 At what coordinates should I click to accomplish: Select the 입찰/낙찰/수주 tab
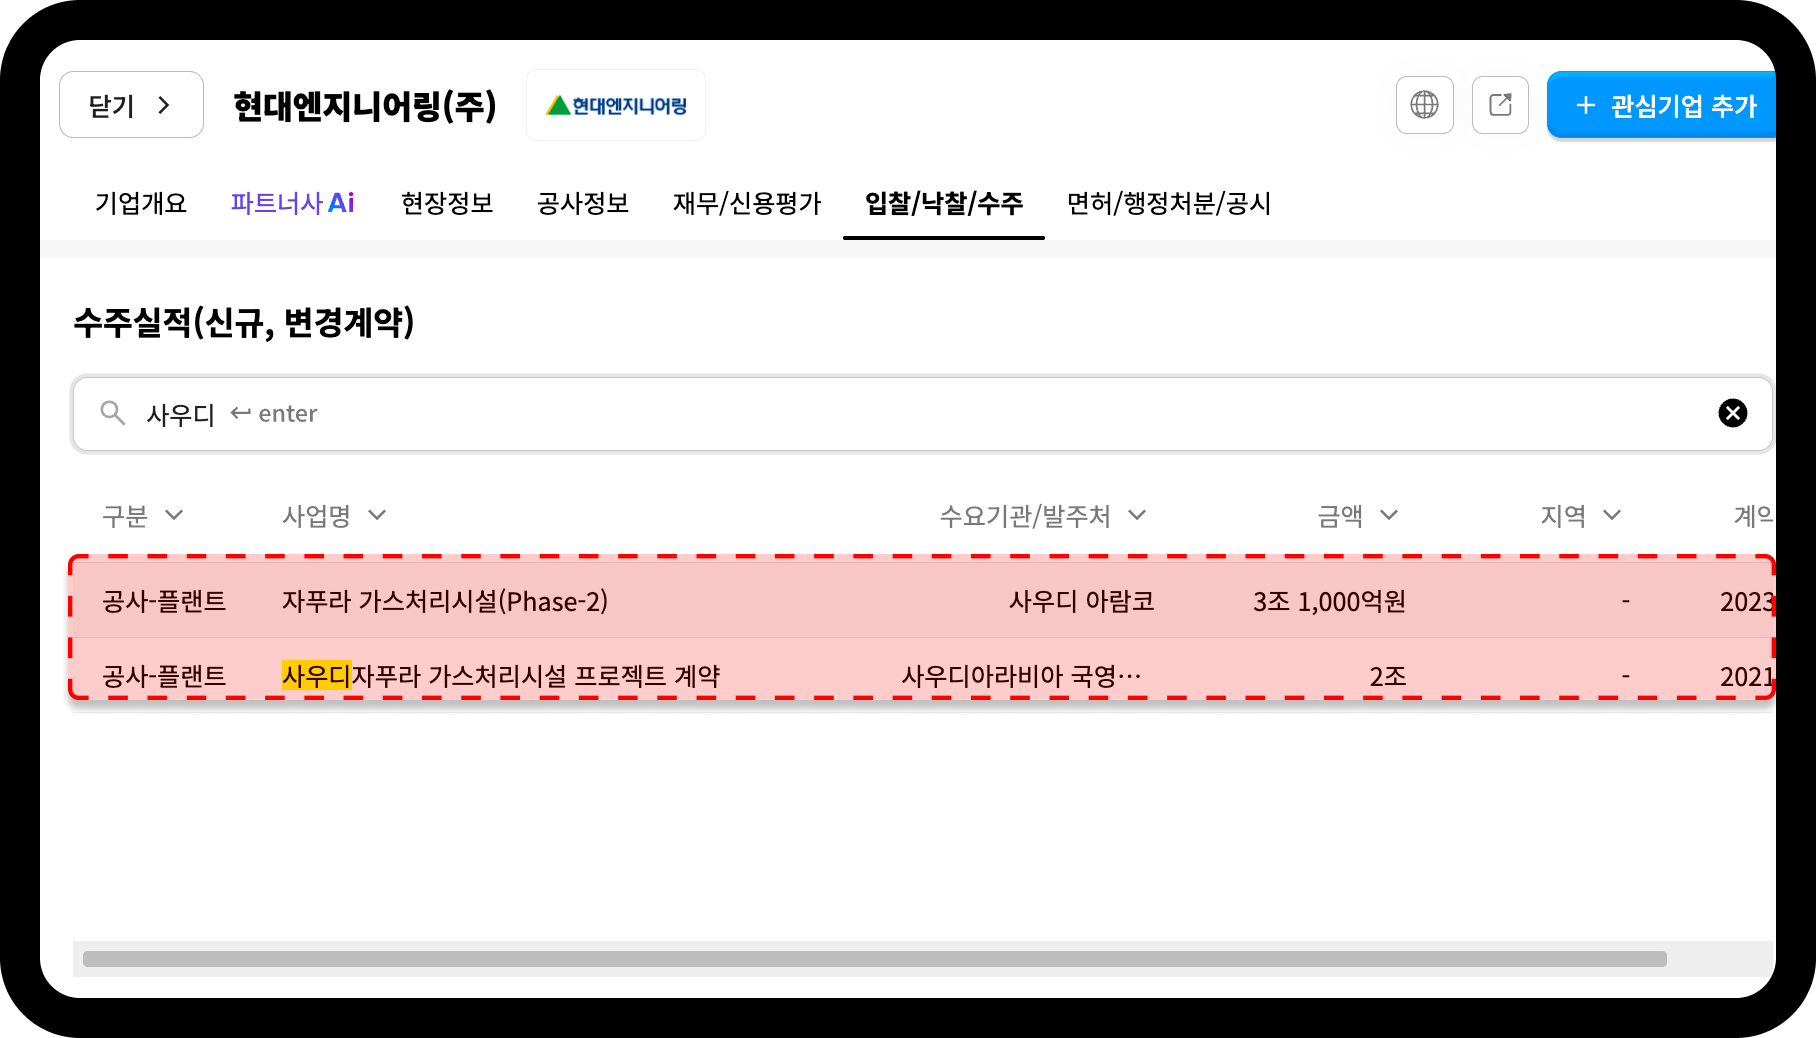(944, 203)
